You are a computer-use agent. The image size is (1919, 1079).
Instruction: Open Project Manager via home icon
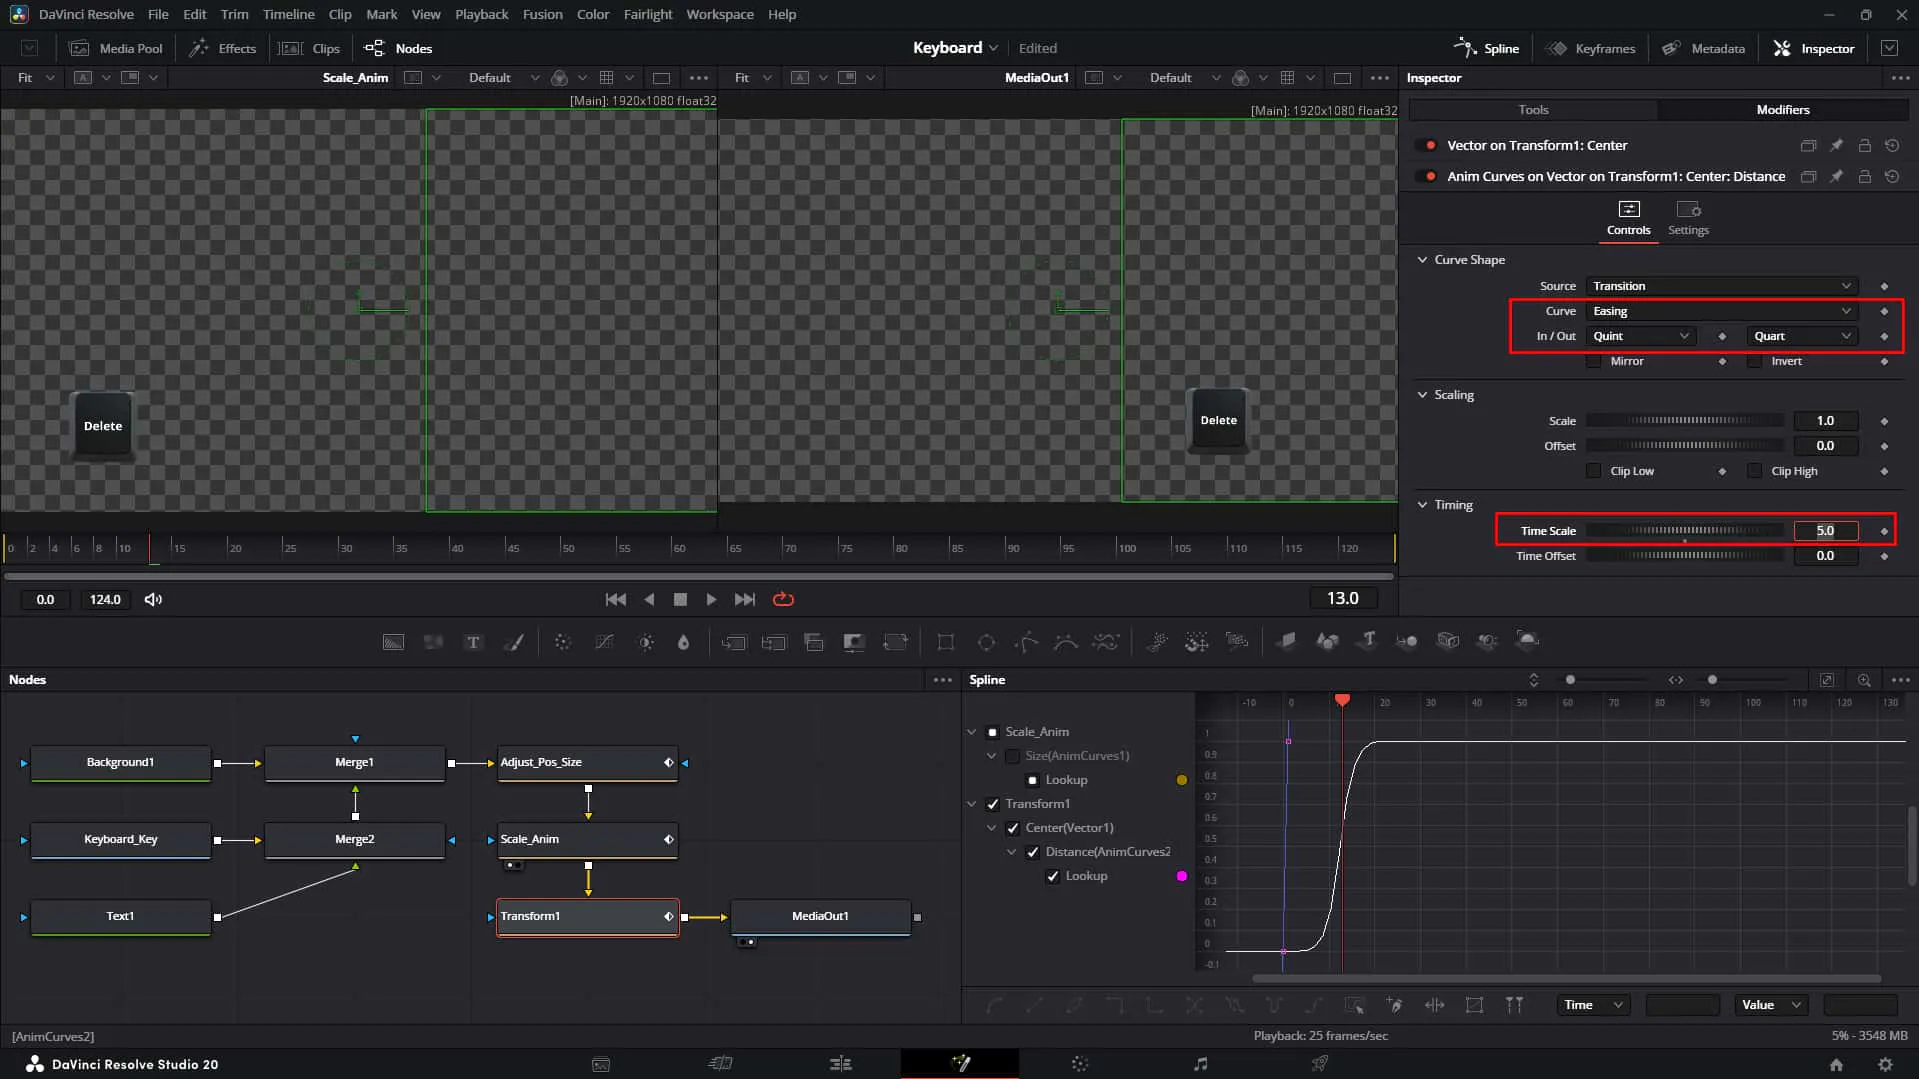click(x=1836, y=1065)
